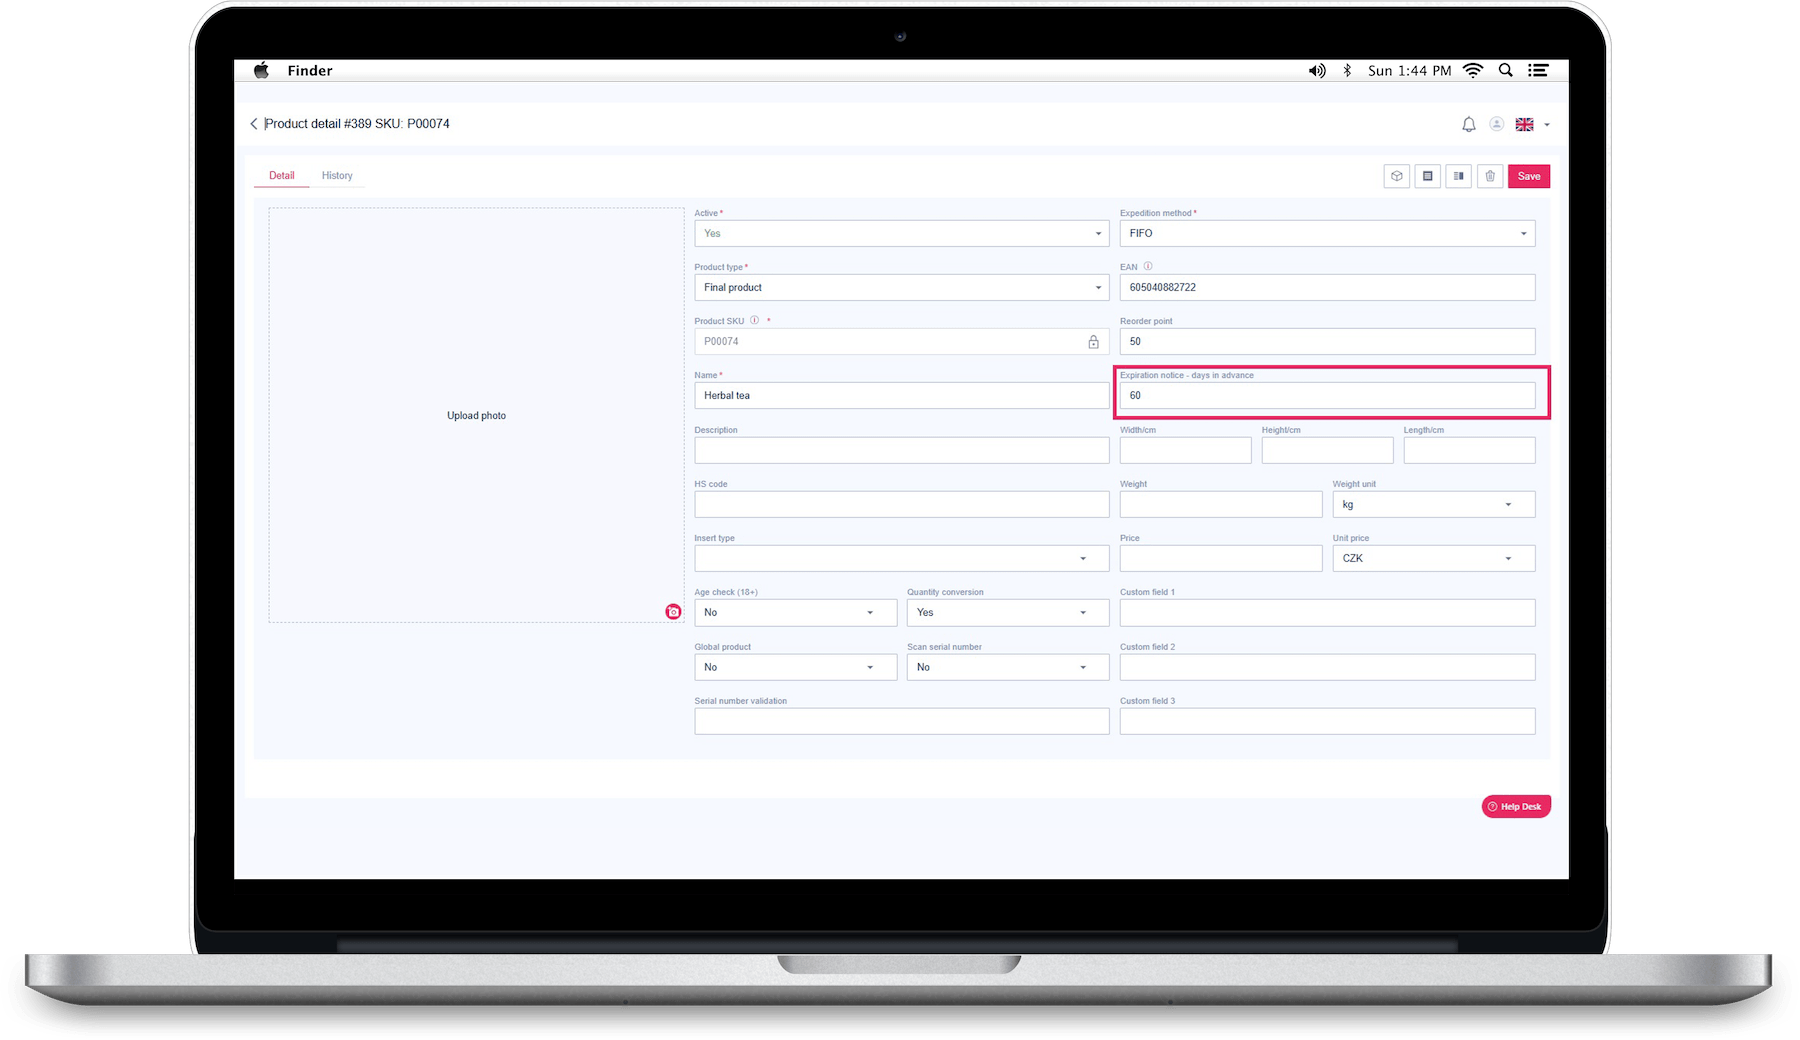Image resolution: width=1800 pixels, height=1040 pixels.
Task: Open the user profile avatar
Action: (1496, 124)
